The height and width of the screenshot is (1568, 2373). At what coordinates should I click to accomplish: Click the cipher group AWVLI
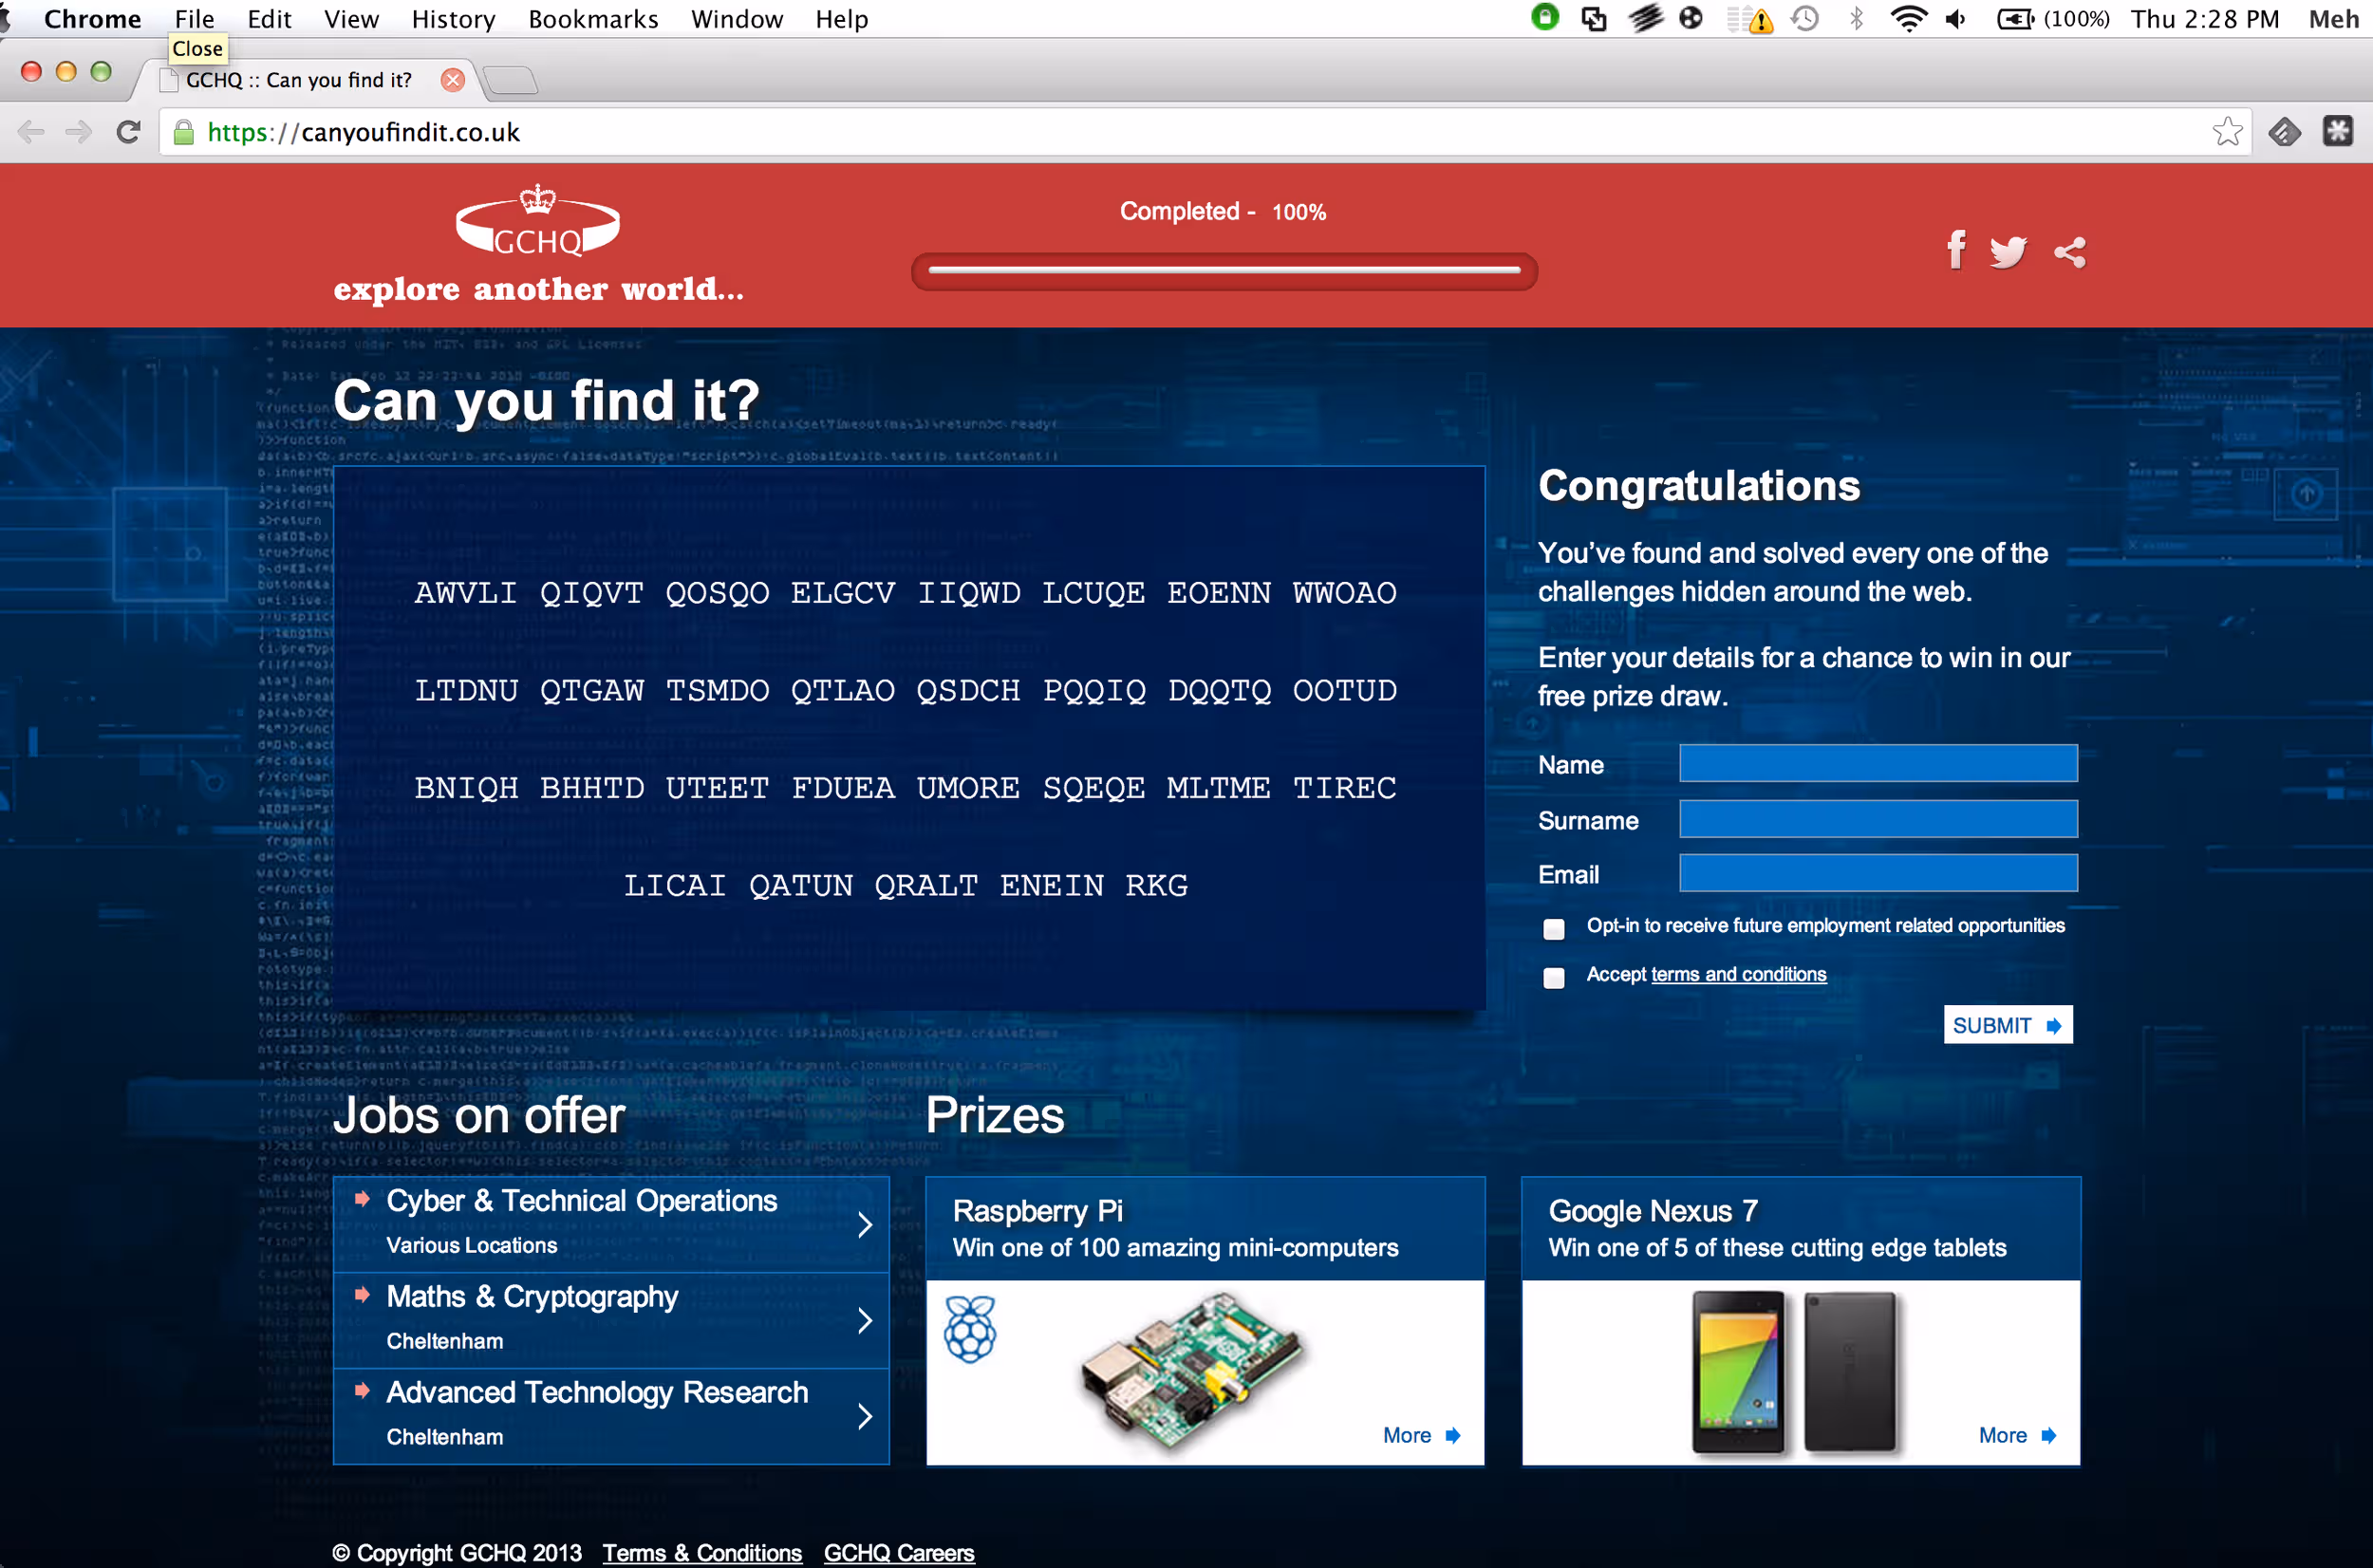click(x=466, y=593)
